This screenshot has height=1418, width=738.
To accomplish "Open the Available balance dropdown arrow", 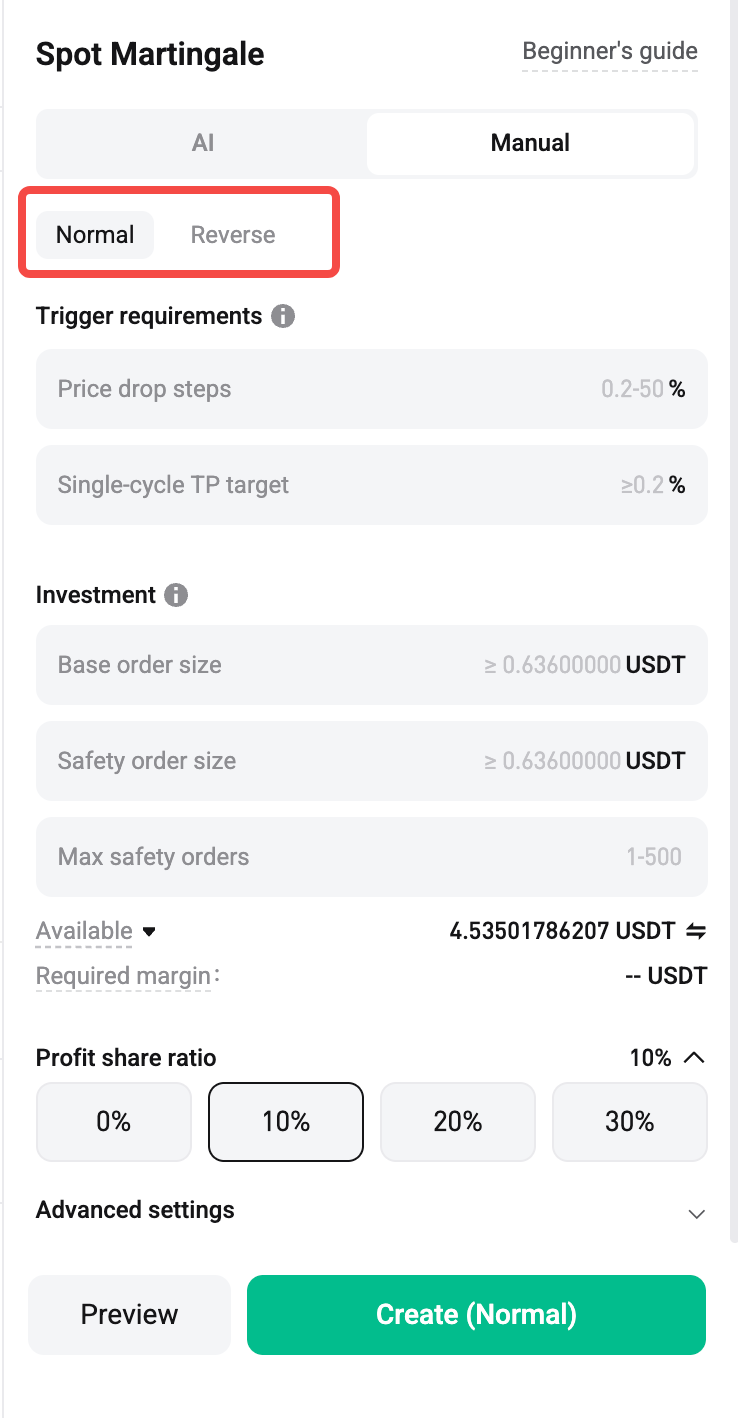I will tap(150, 932).
